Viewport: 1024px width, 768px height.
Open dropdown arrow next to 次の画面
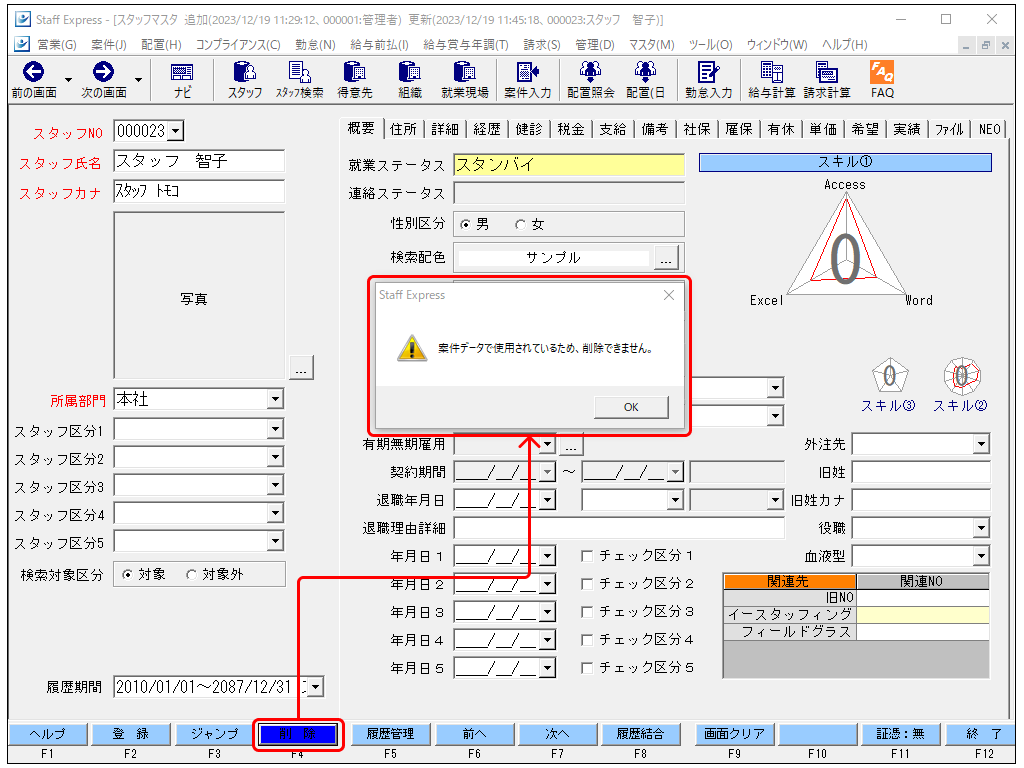coord(138,80)
